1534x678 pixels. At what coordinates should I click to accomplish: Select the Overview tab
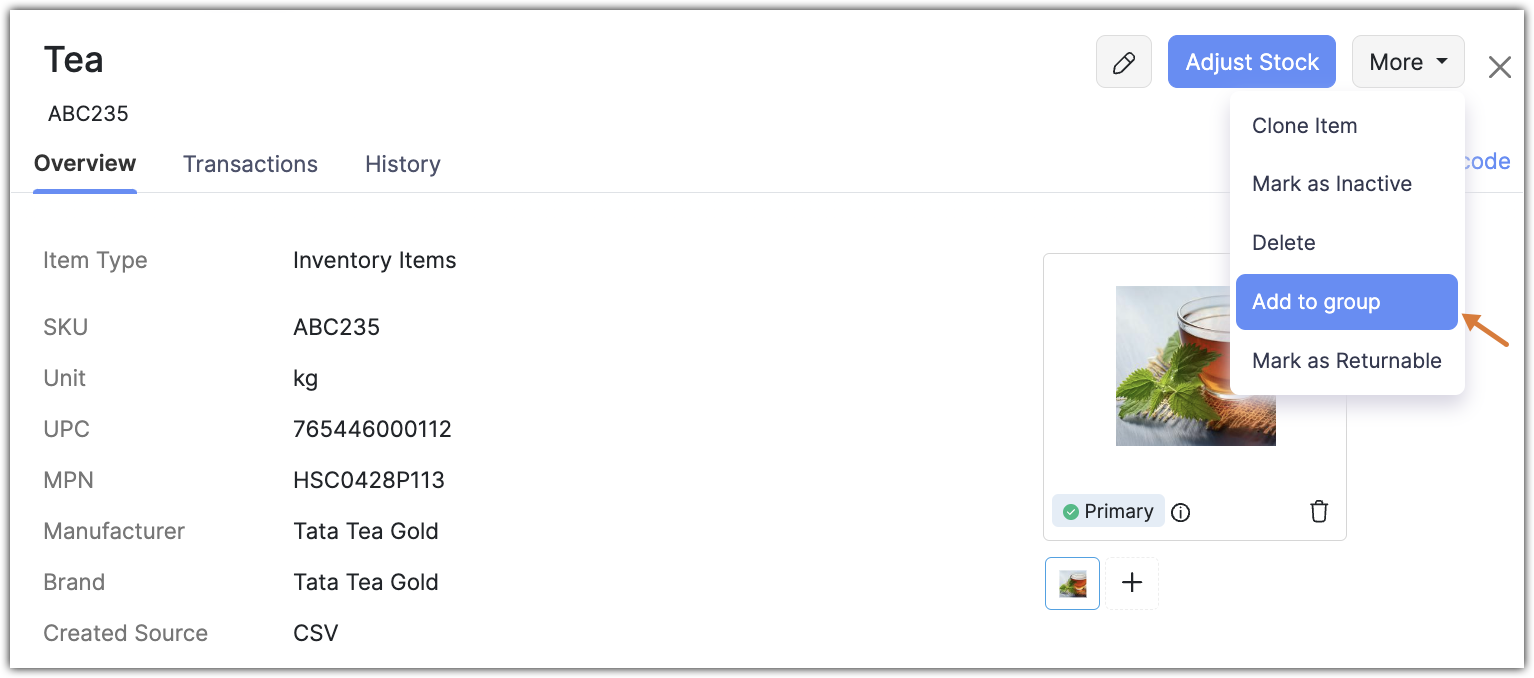pos(85,163)
